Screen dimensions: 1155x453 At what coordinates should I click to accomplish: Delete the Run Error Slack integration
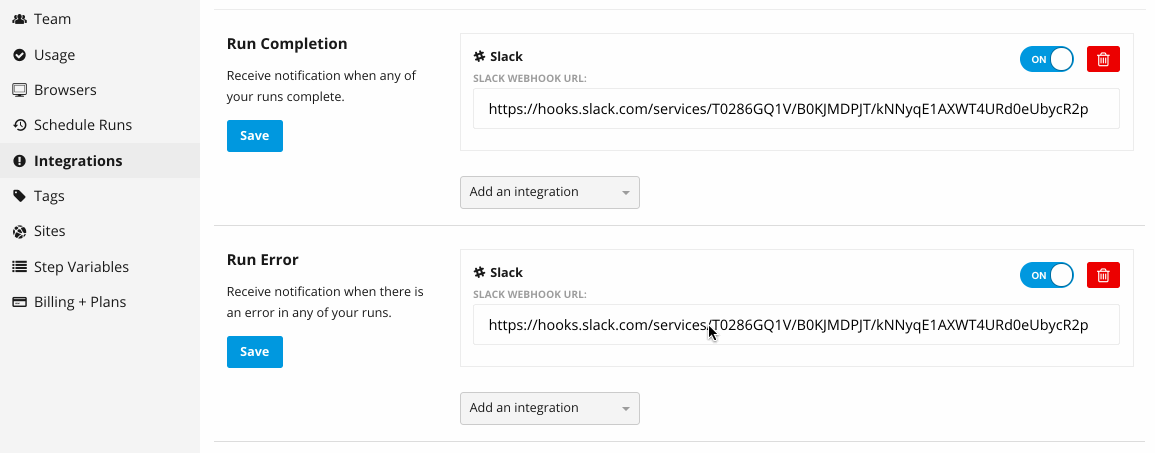1103,275
